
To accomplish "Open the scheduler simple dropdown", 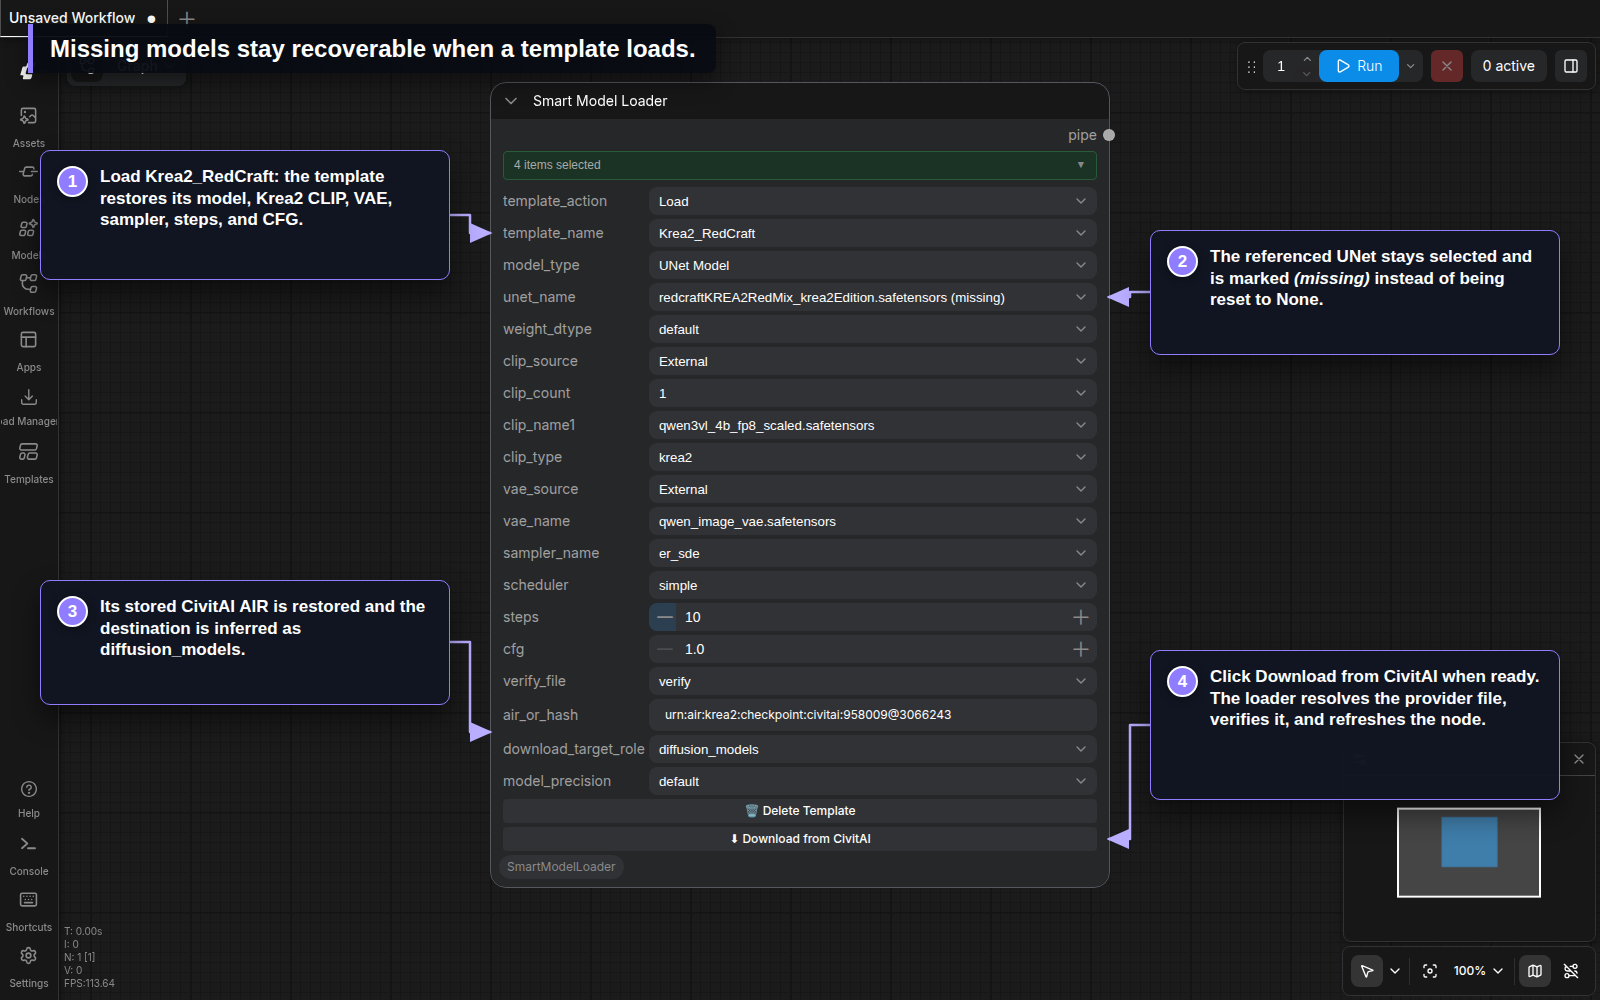I will point(873,585).
